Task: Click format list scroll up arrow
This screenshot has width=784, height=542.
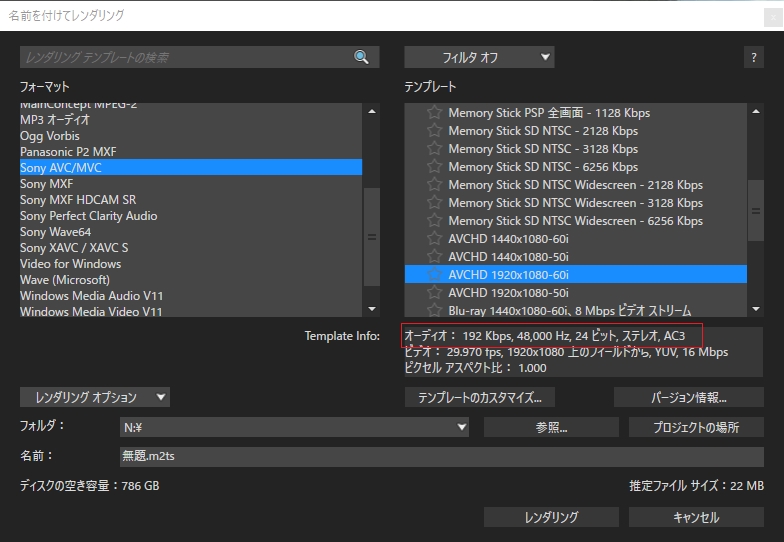Action: pos(372,112)
